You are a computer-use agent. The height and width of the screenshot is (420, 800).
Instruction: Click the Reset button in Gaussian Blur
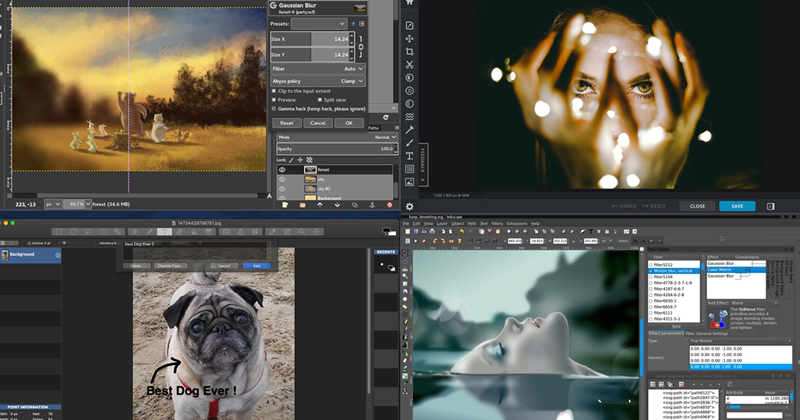287,123
